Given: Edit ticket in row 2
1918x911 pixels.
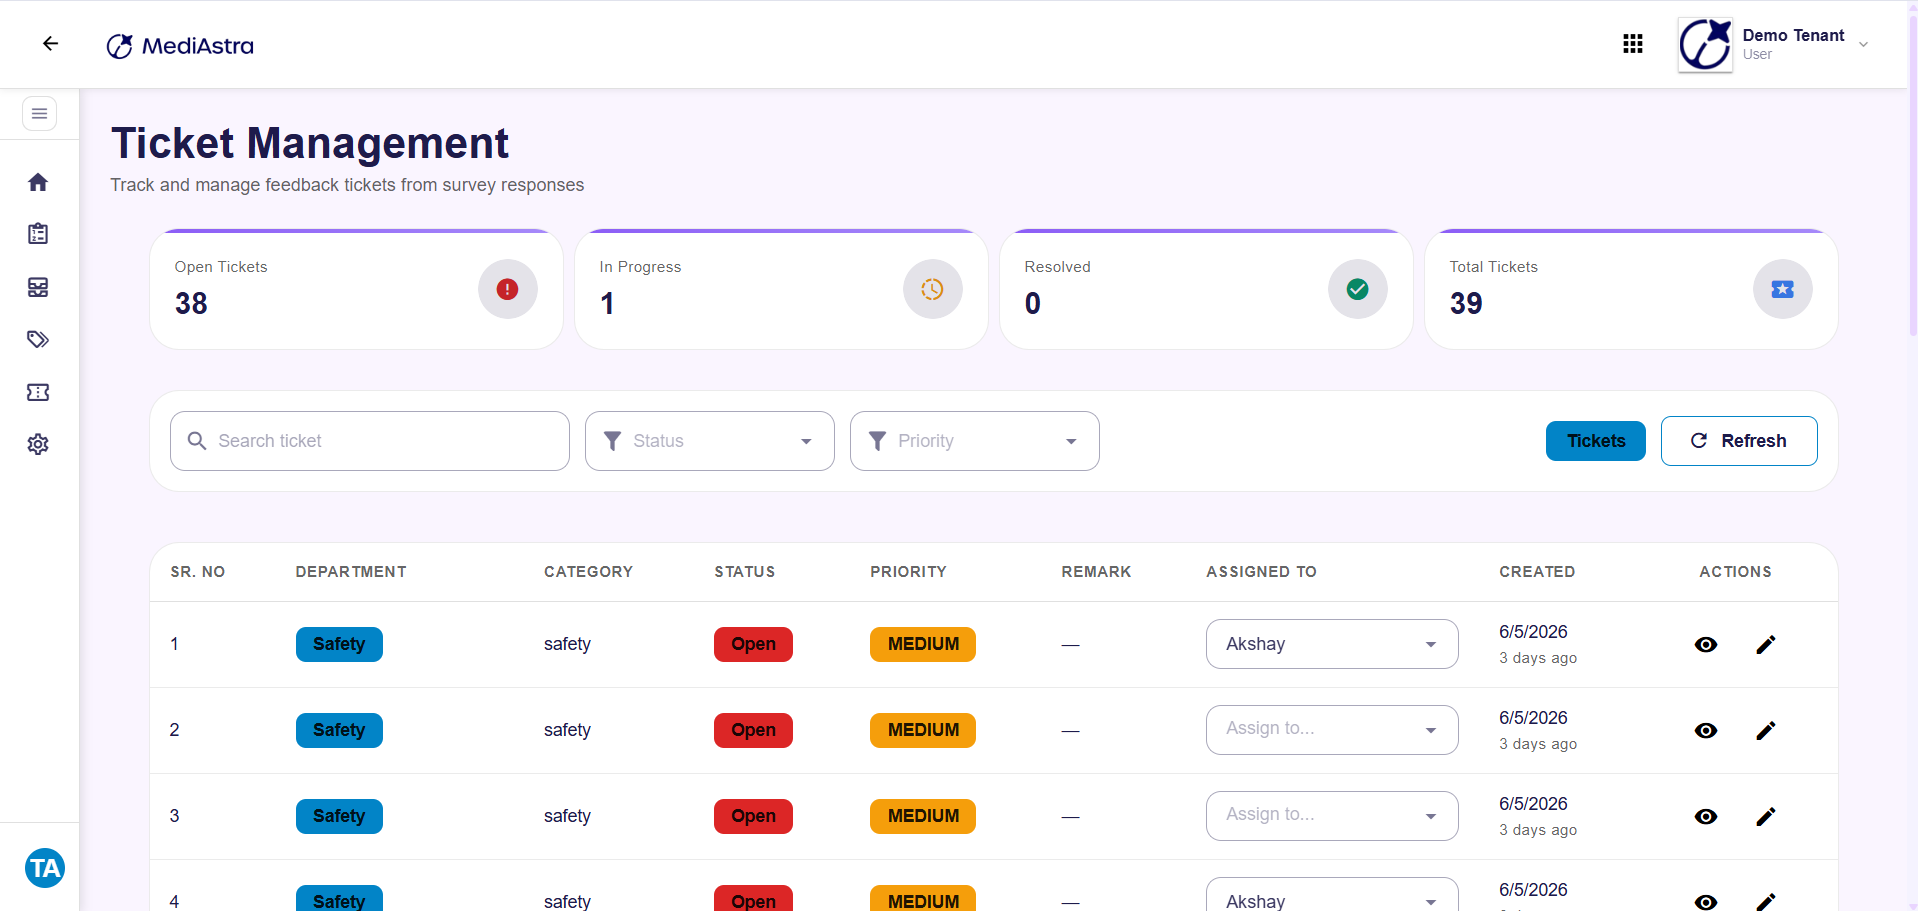Looking at the screenshot, I should click(1766, 731).
